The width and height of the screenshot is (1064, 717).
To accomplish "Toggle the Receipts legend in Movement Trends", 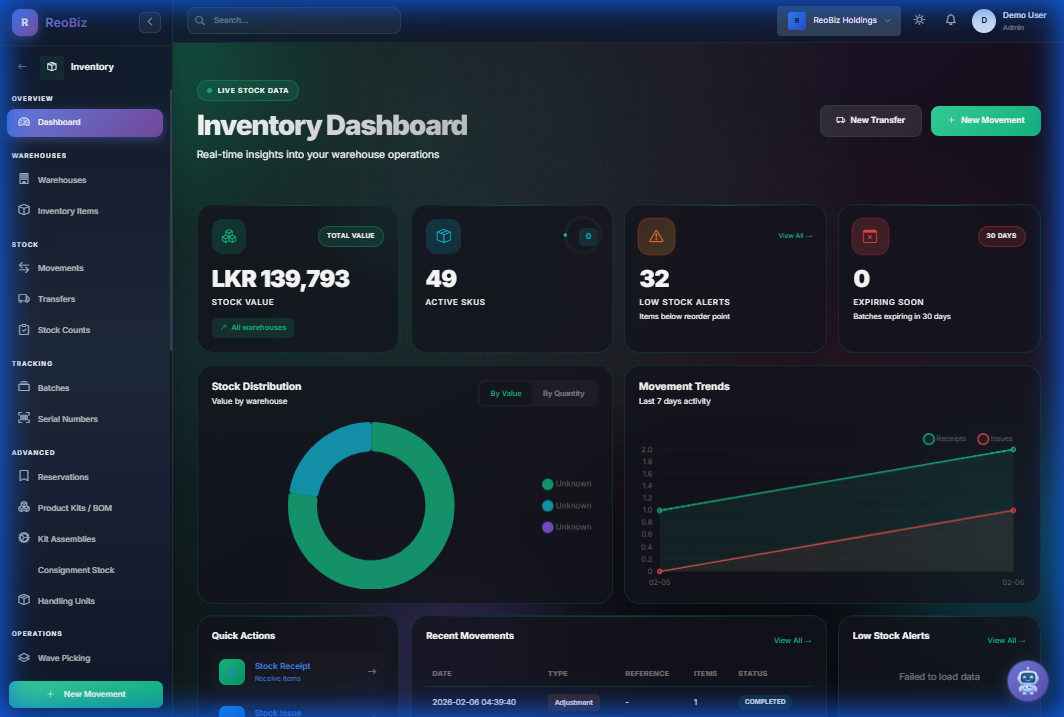I will click(x=942, y=438).
